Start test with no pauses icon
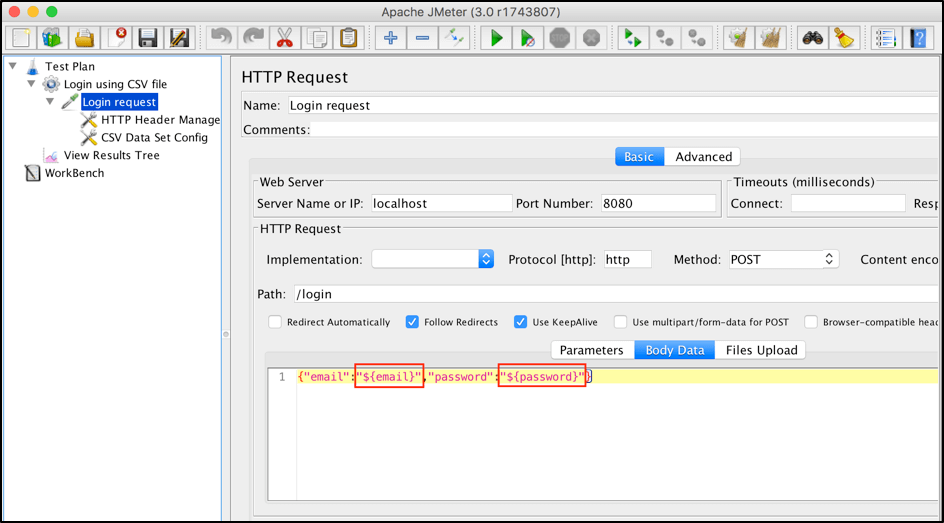Image resolution: width=944 pixels, height=523 pixels. click(528, 38)
